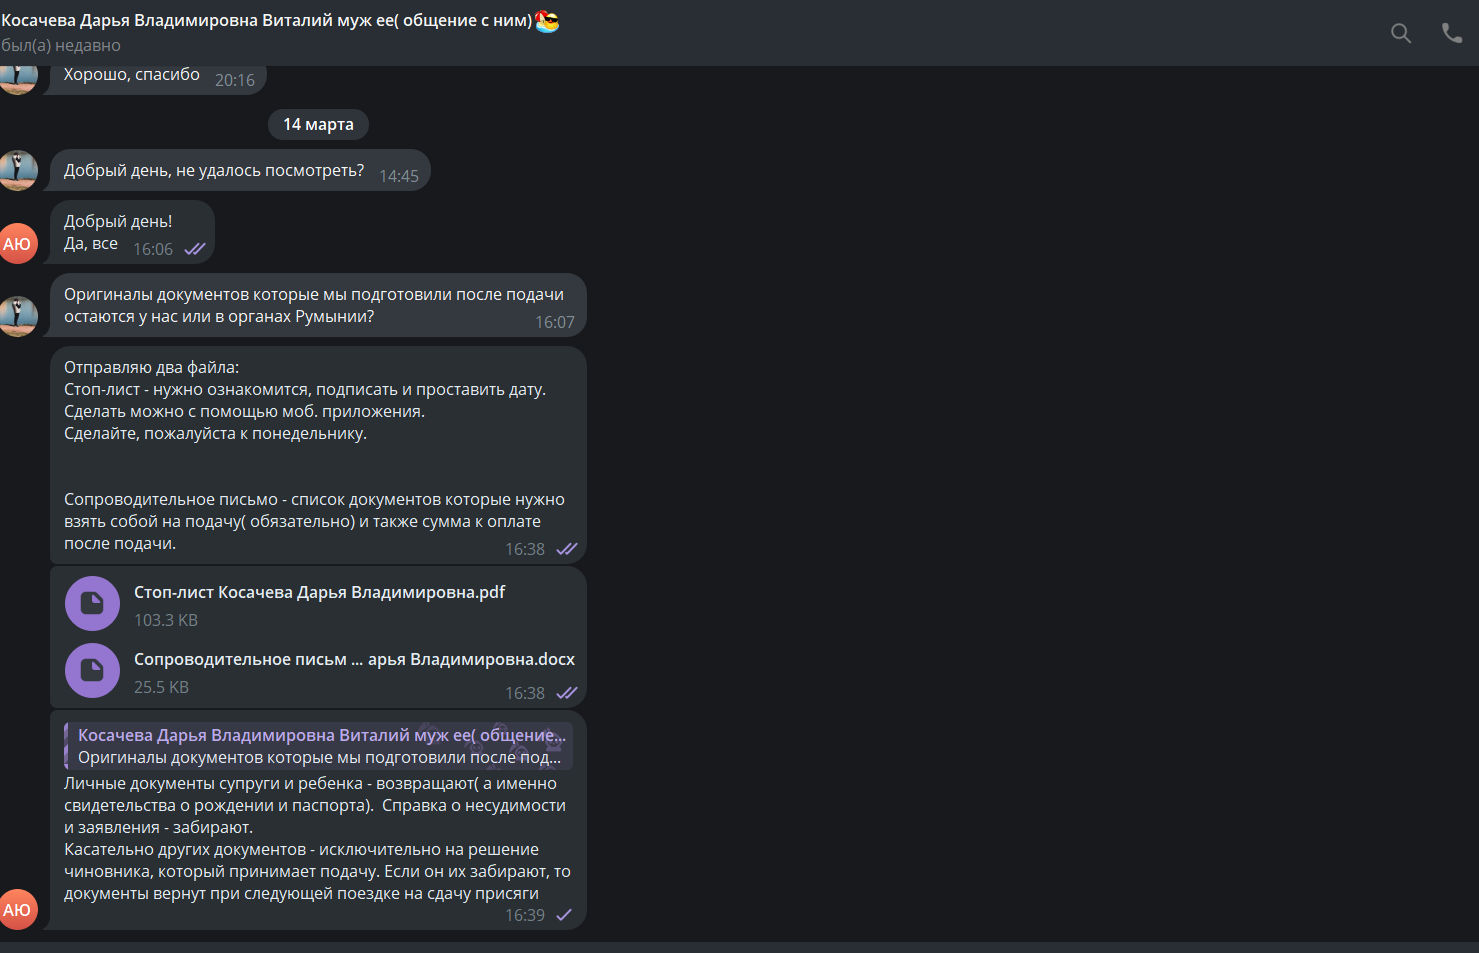The image size is (1479, 953).
Task: Select the message Хорошо, спасибо
Action: click(158, 77)
